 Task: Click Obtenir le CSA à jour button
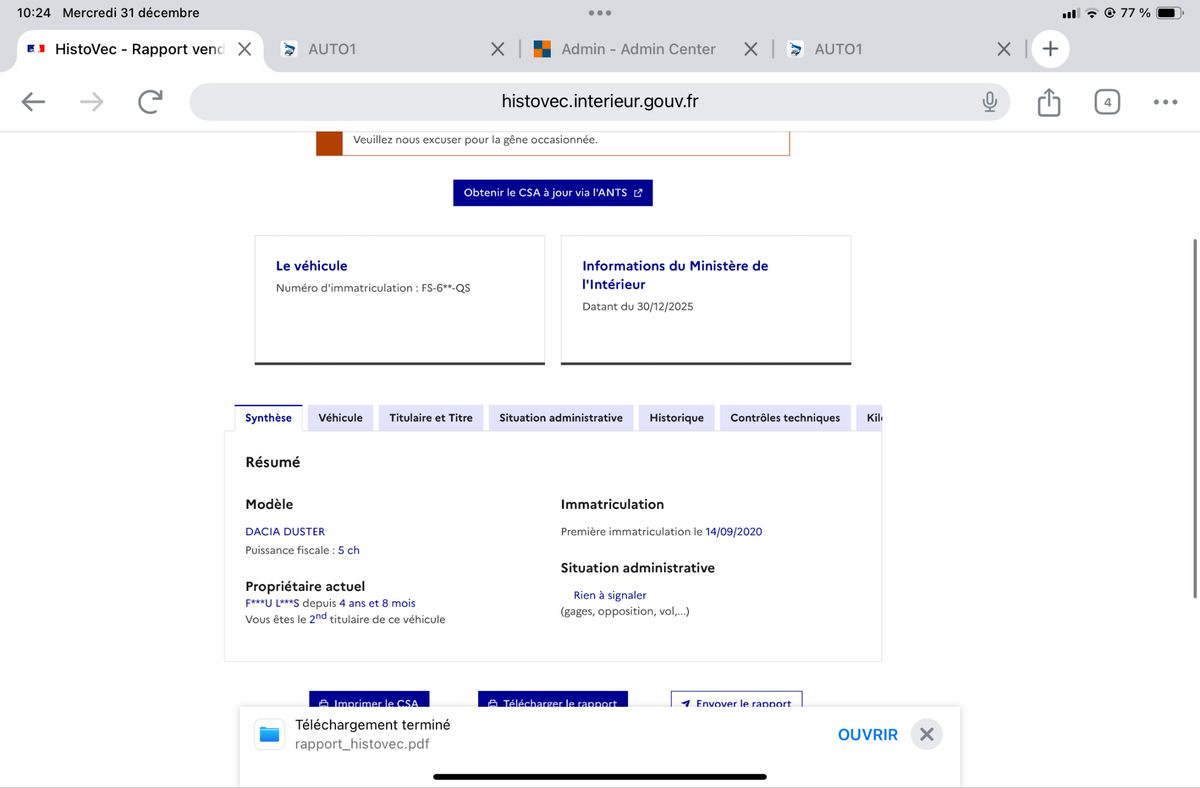click(x=552, y=193)
